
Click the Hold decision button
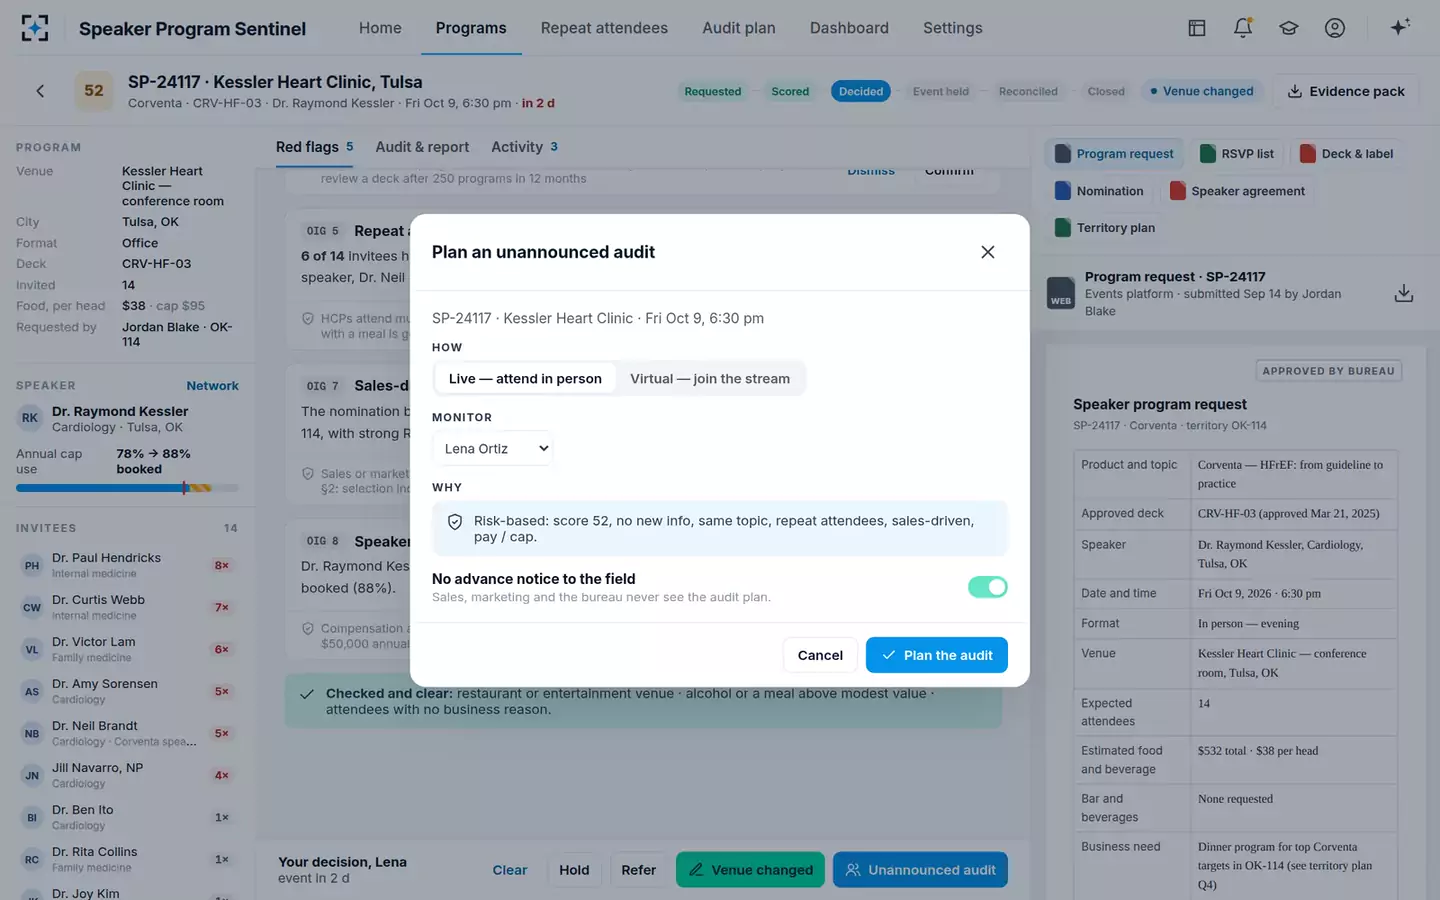[574, 870]
